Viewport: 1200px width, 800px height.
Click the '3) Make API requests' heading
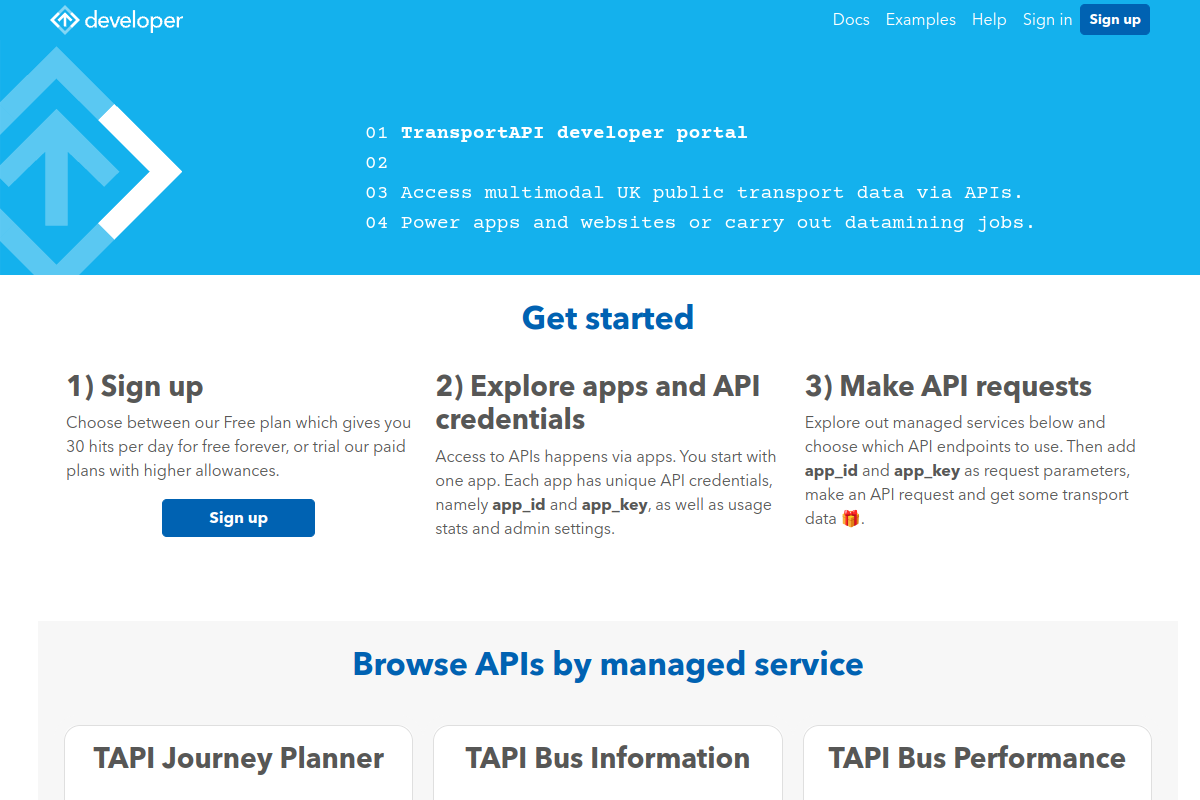pyautogui.click(x=948, y=387)
